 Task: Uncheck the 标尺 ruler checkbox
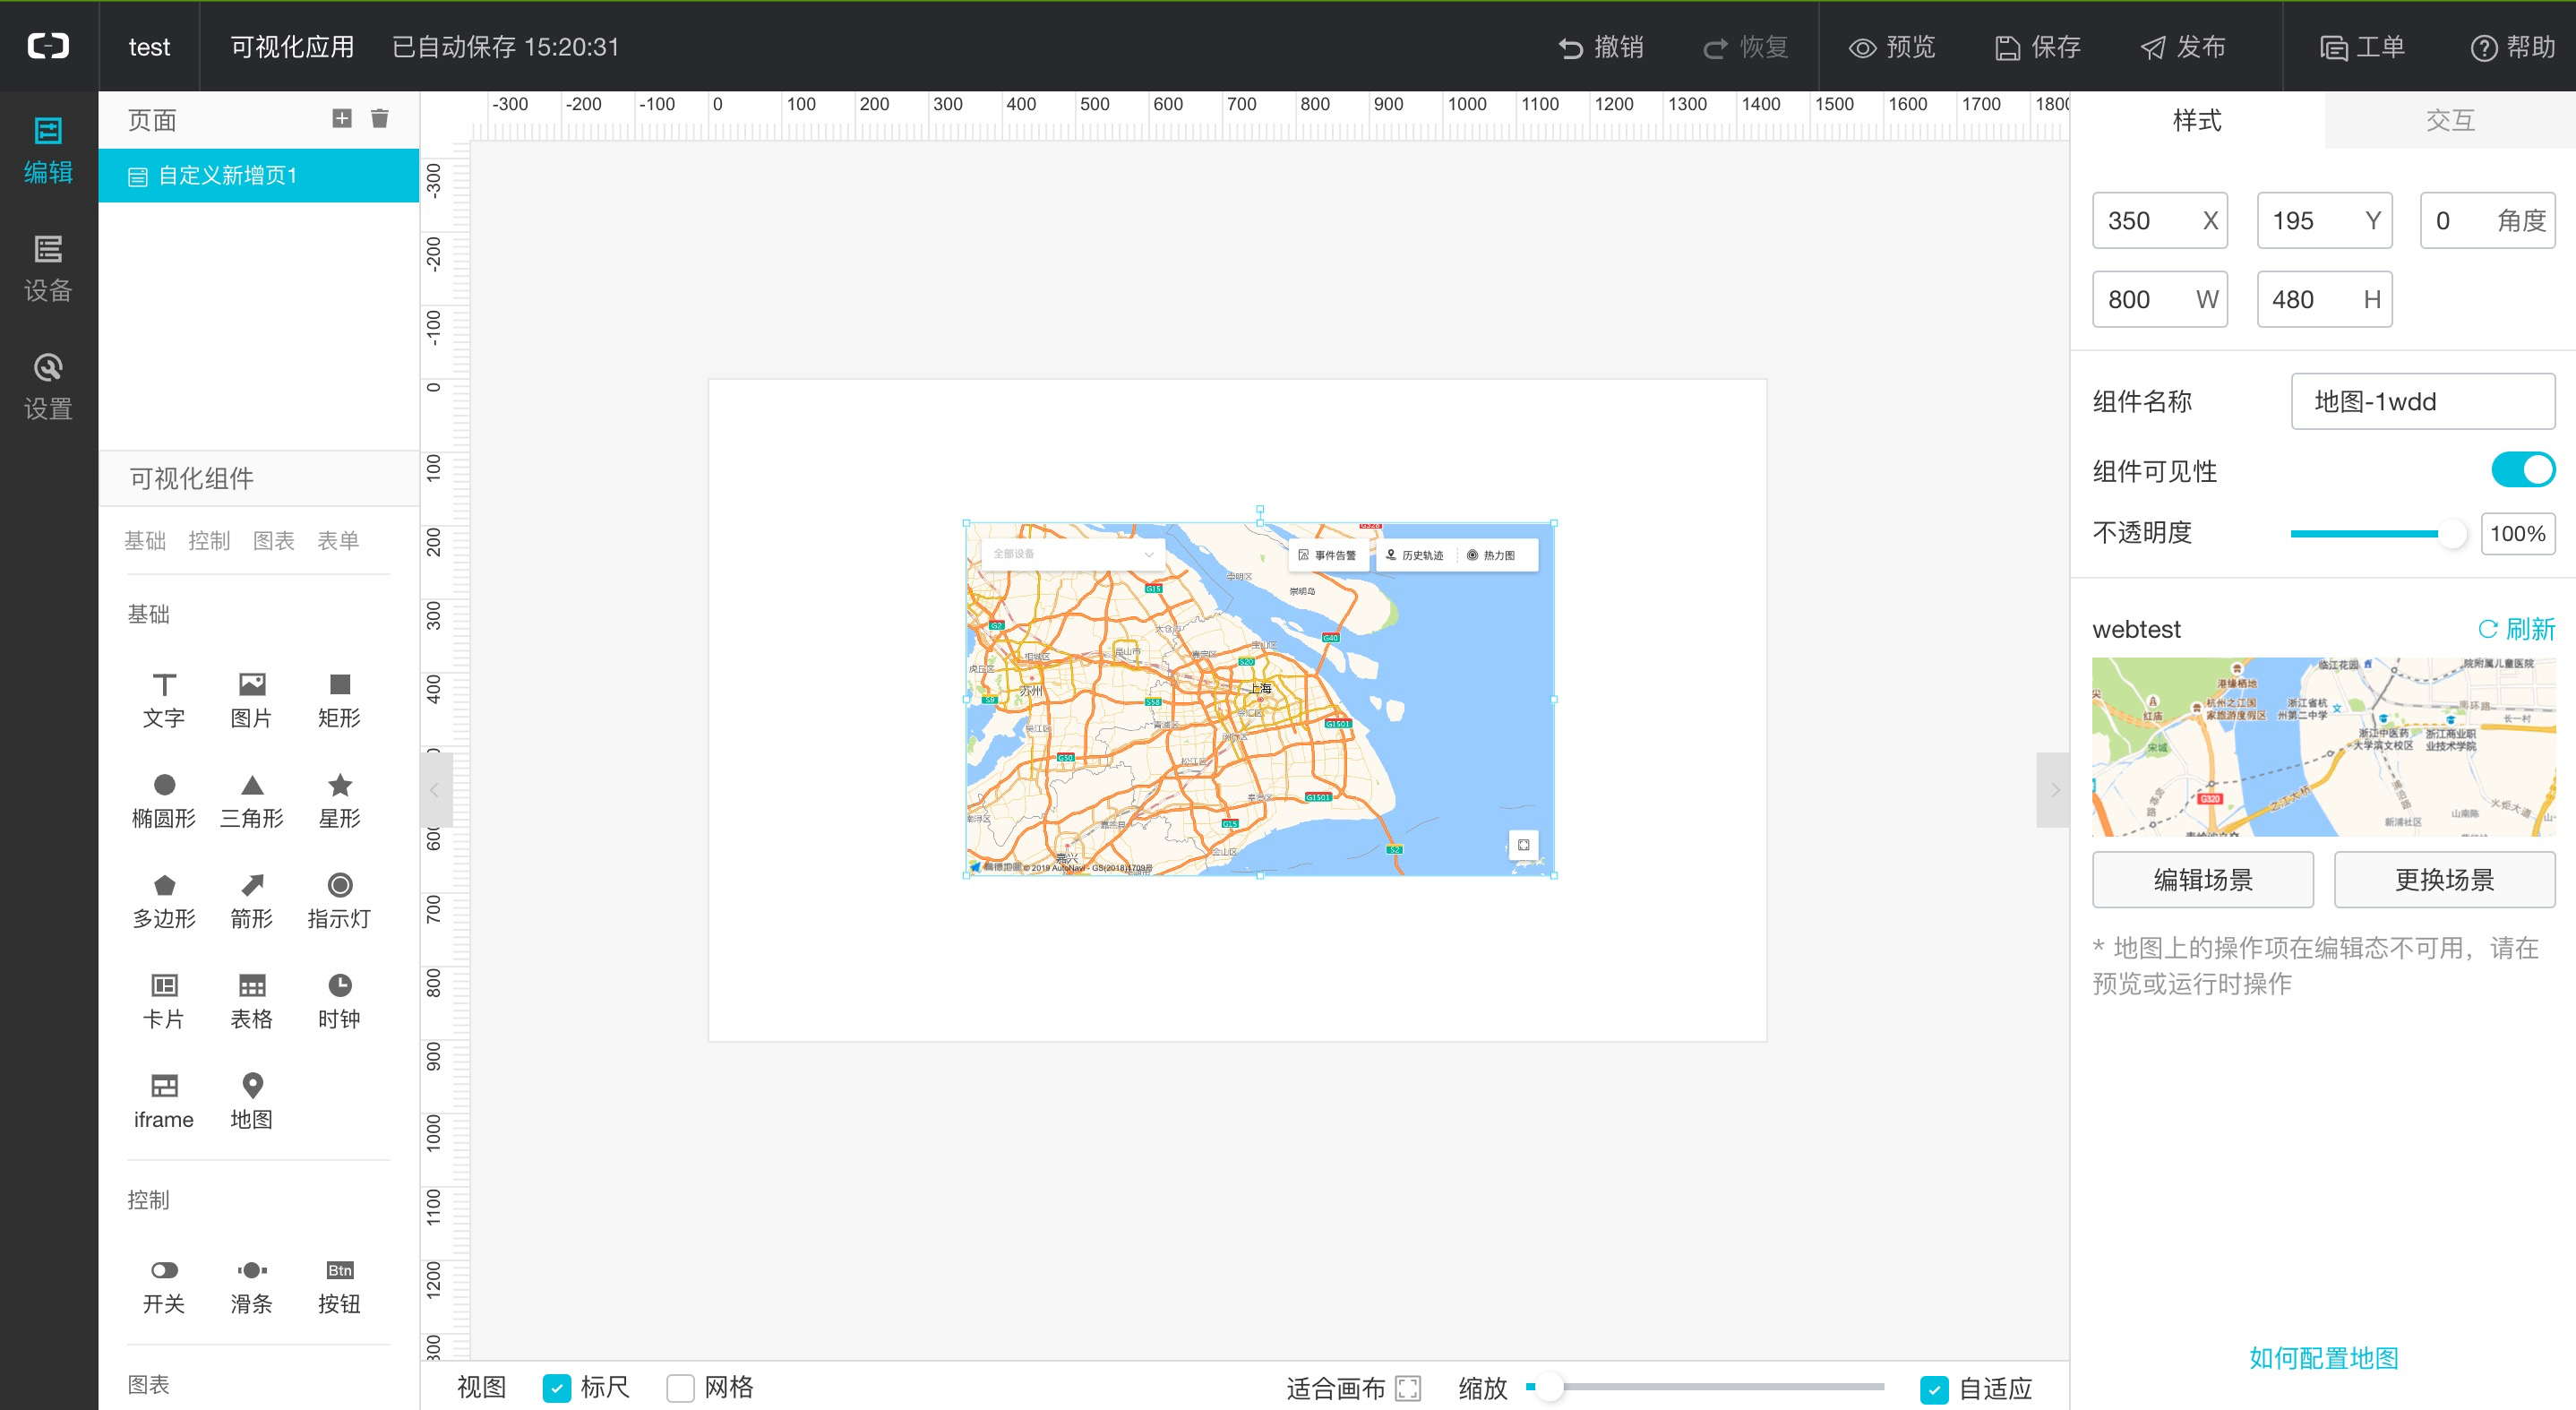click(x=557, y=1388)
